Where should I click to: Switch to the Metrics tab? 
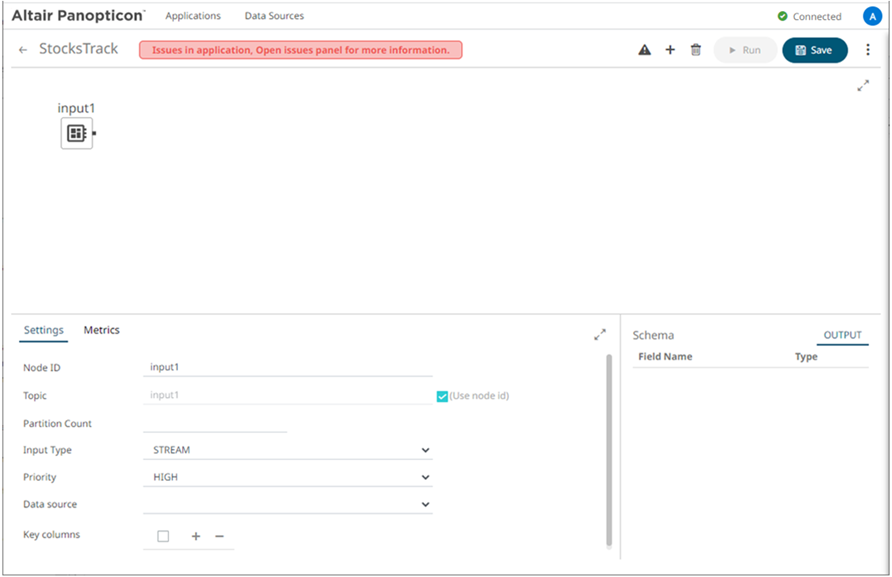[x=101, y=330]
